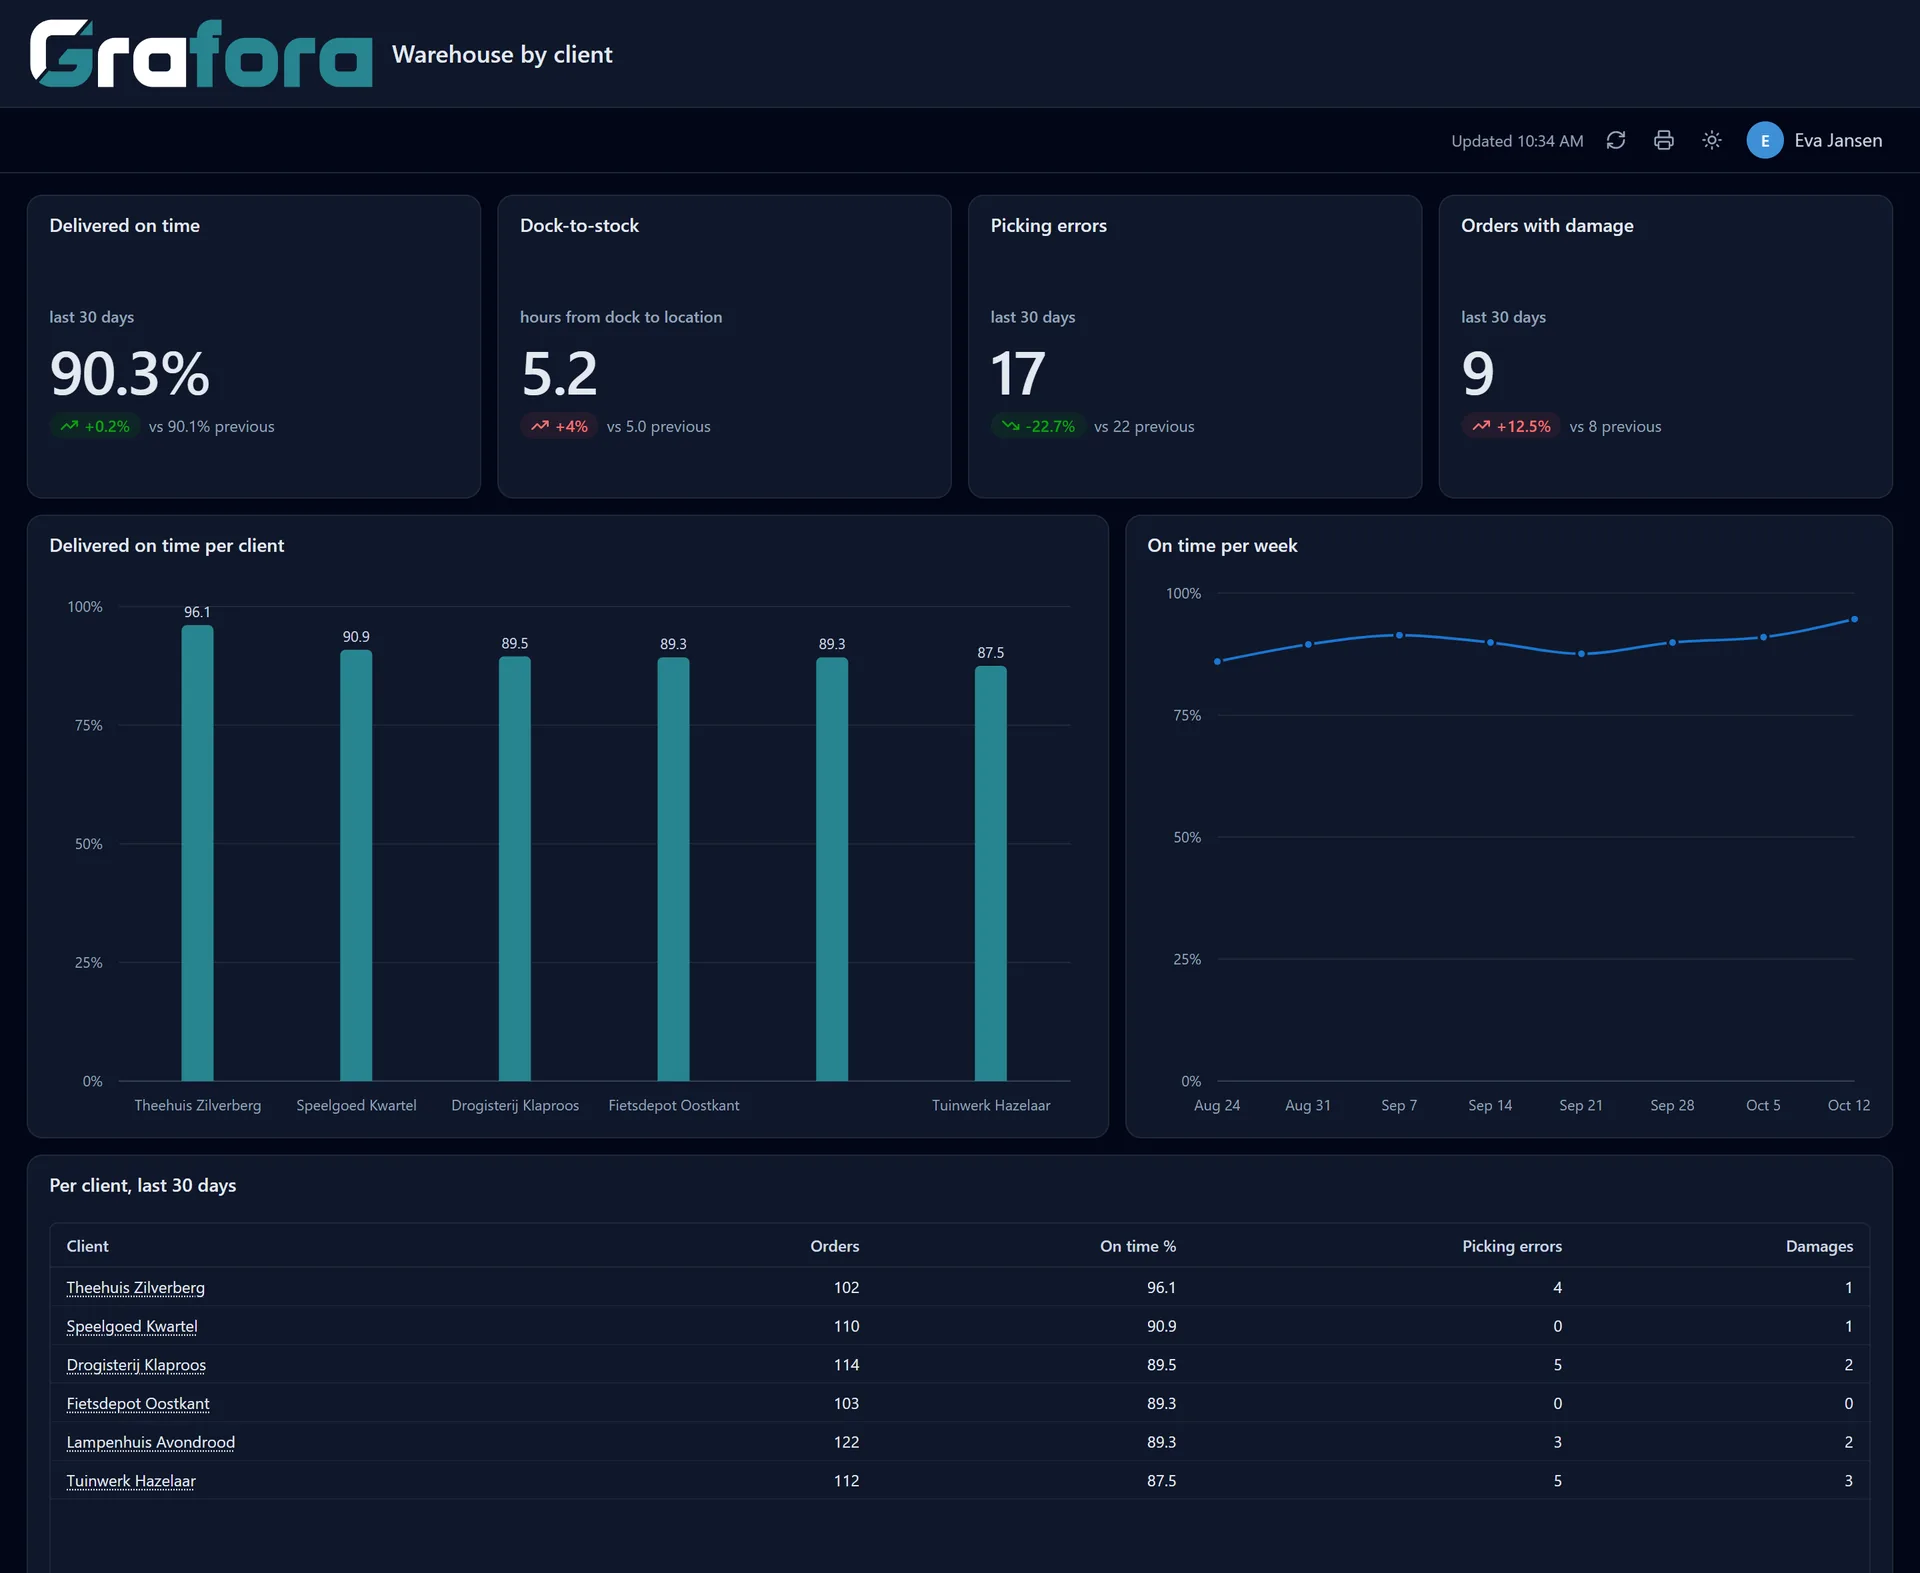Sort table by Client column header
This screenshot has width=1920, height=1573.
click(88, 1246)
